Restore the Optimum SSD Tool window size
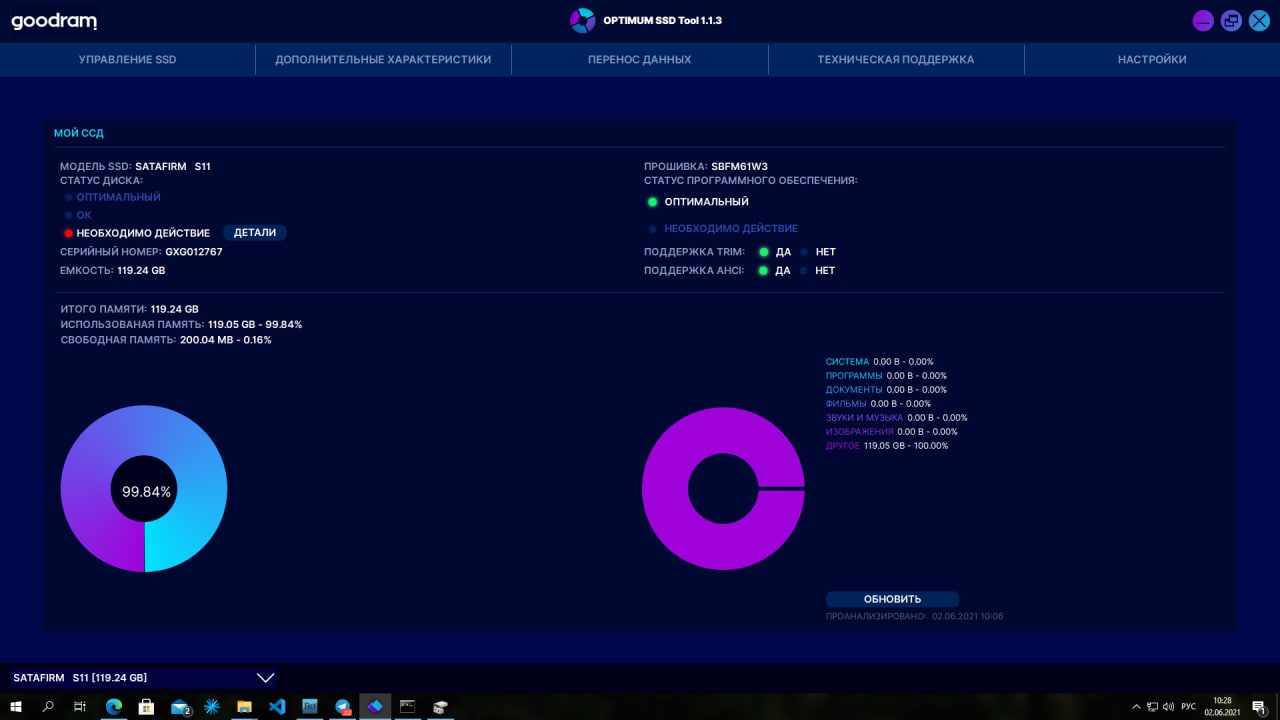The image size is (1280, 720). pos(1231,20)
